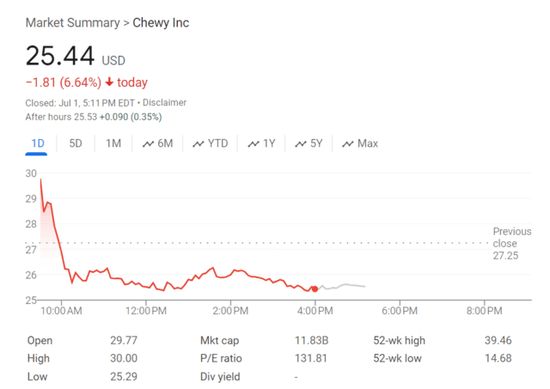Select the 1D time range tab
This screenshot has height=389, width=550.
pos(38,143)
